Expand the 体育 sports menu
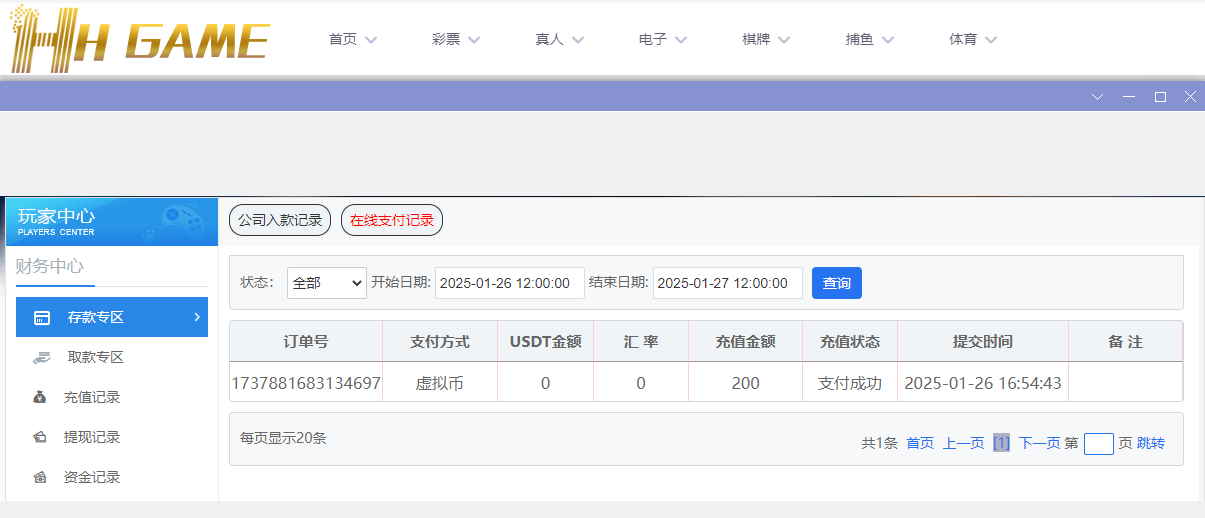 (x=973, y=40)
